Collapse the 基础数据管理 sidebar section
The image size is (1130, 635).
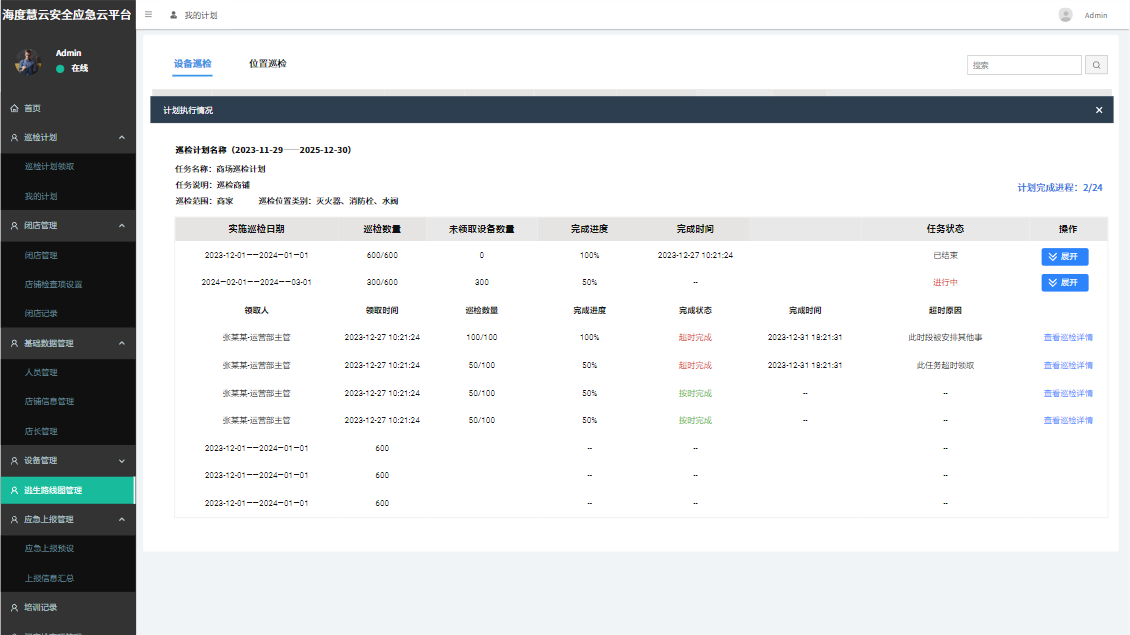(121, 343)
